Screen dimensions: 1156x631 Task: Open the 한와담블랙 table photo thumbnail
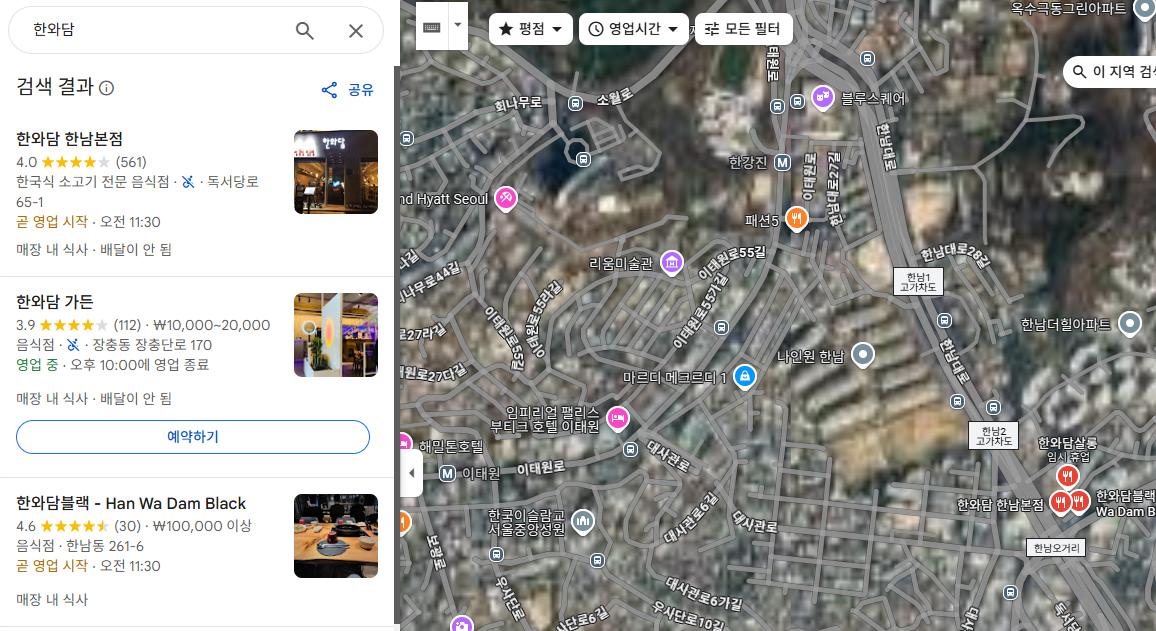pos(335,536)
